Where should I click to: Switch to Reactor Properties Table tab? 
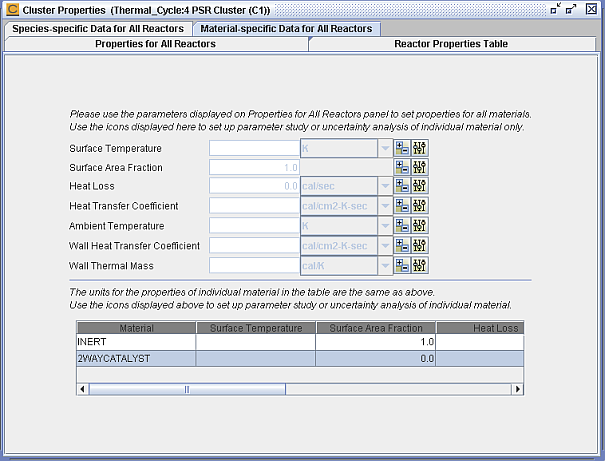click(451, 44)
